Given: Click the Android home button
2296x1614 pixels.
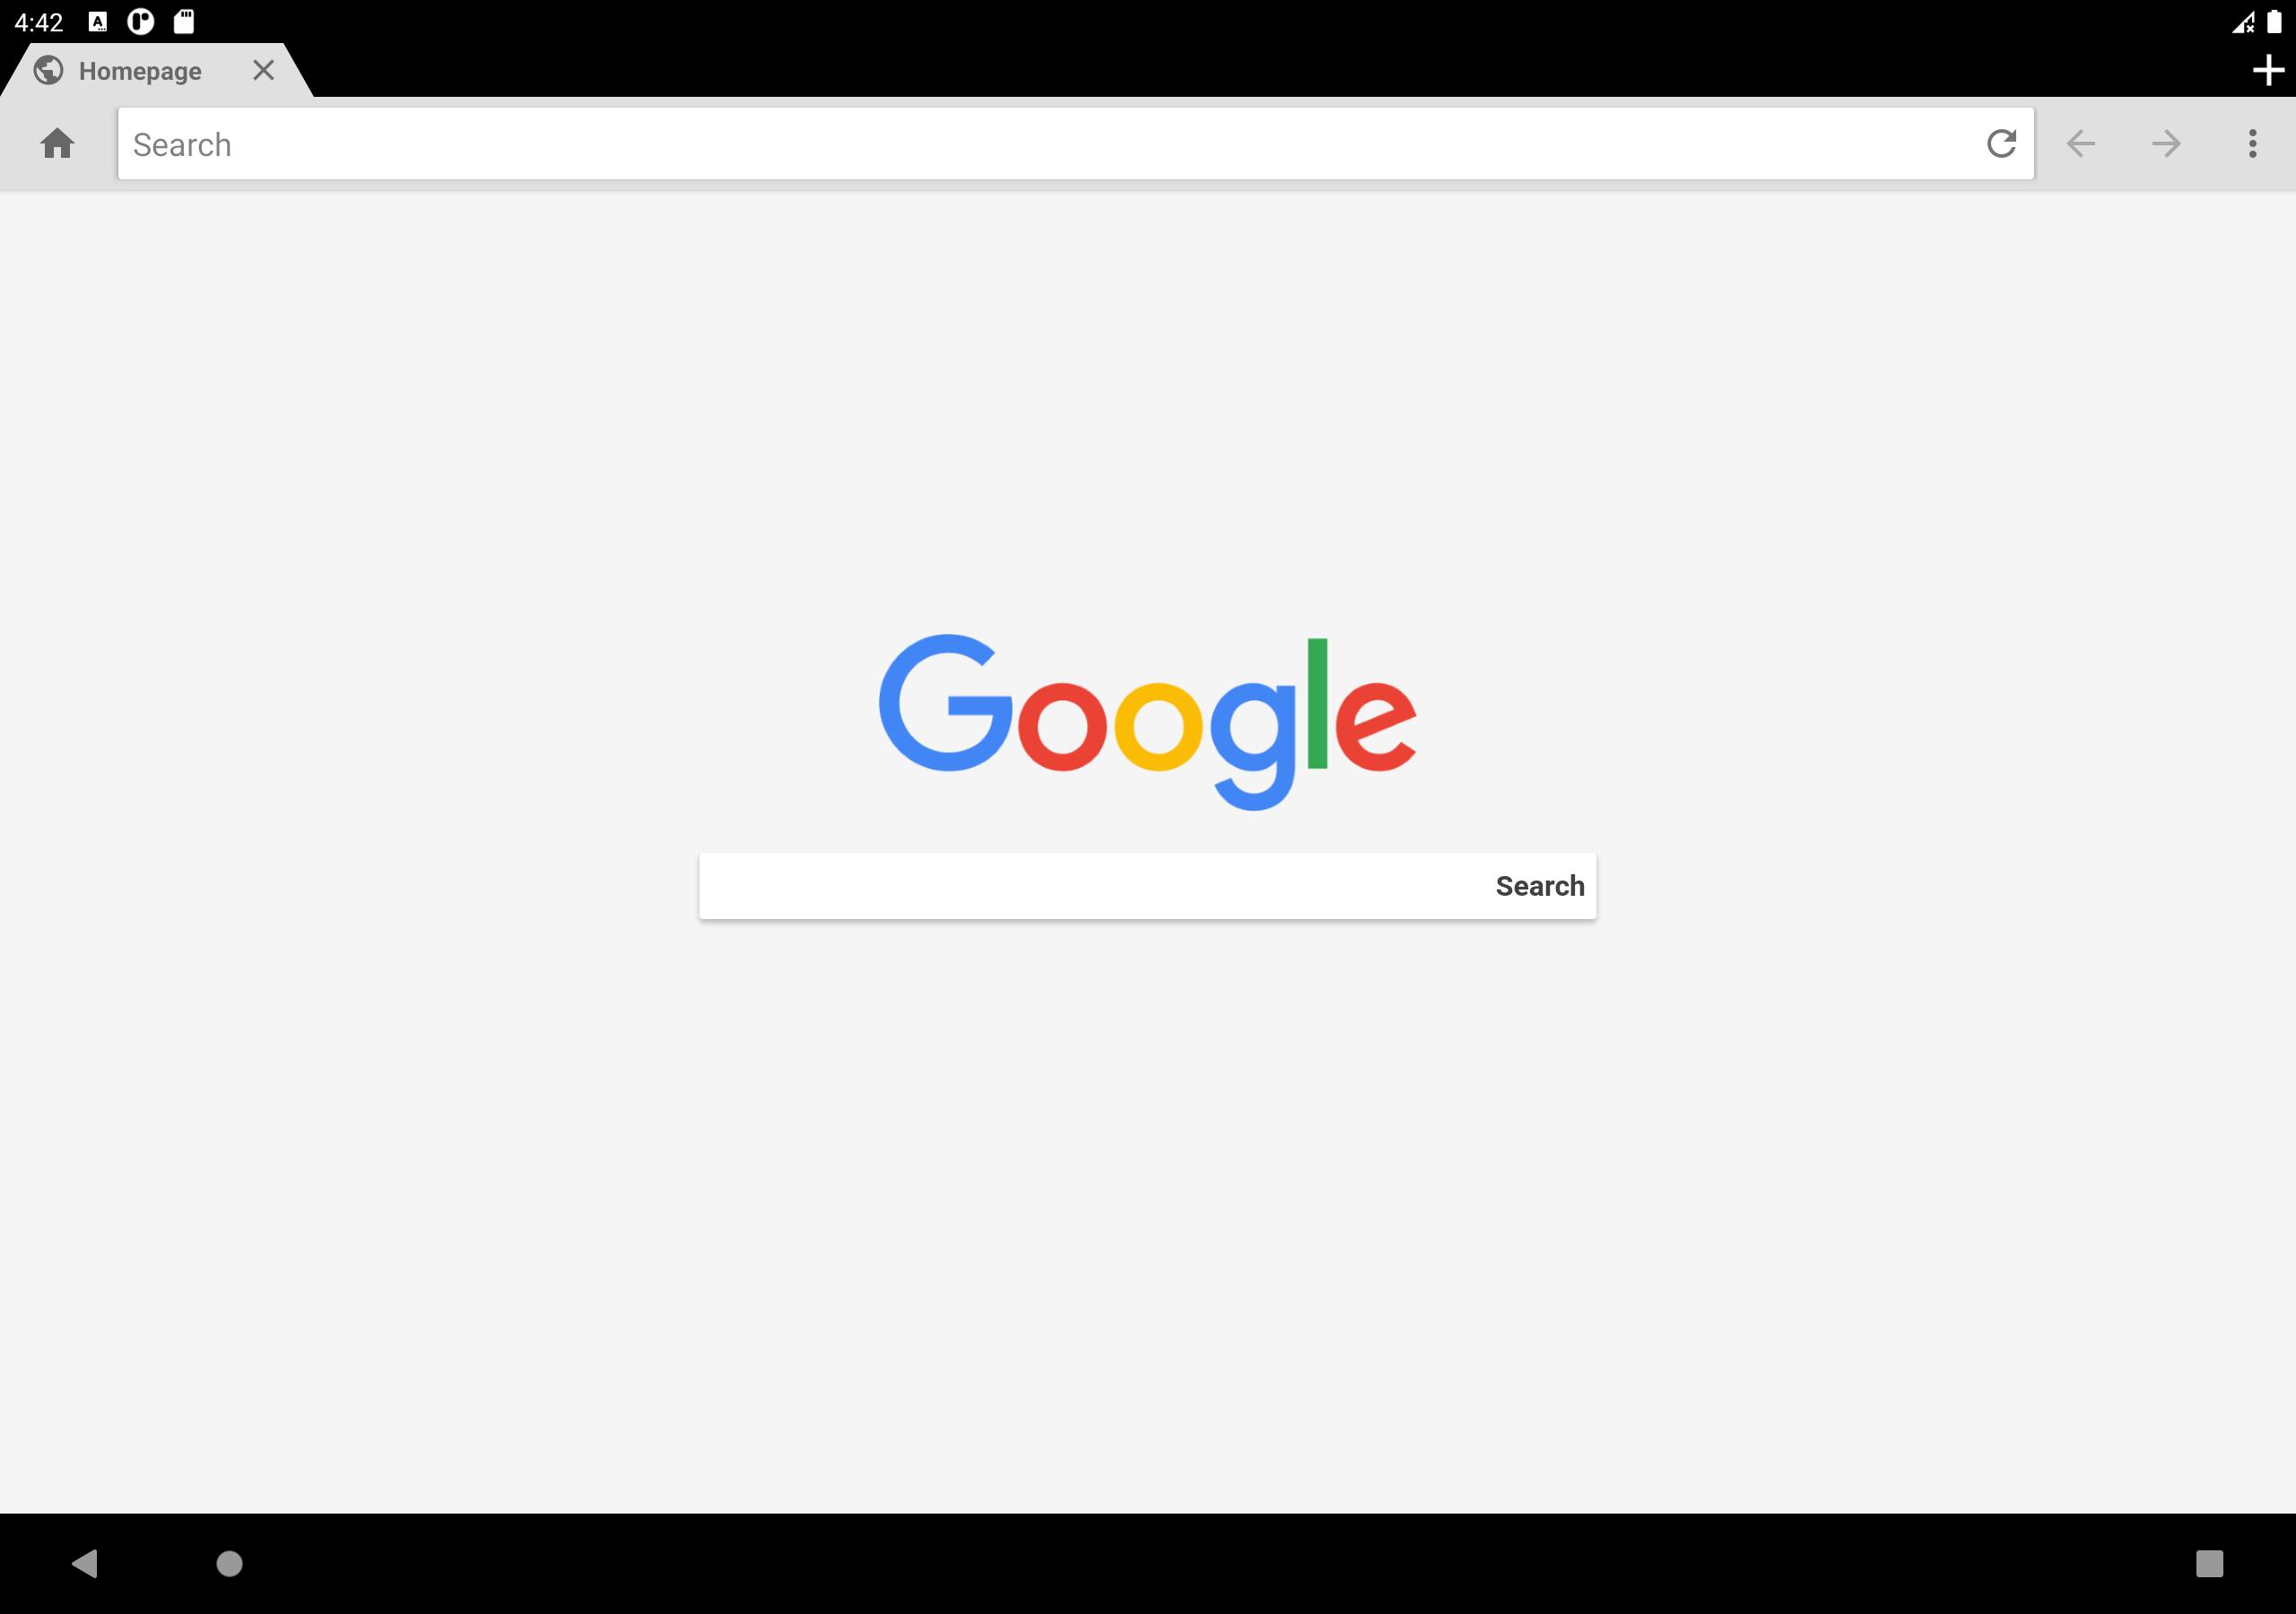Looking at the screenshot, I should click(229, 1565).
